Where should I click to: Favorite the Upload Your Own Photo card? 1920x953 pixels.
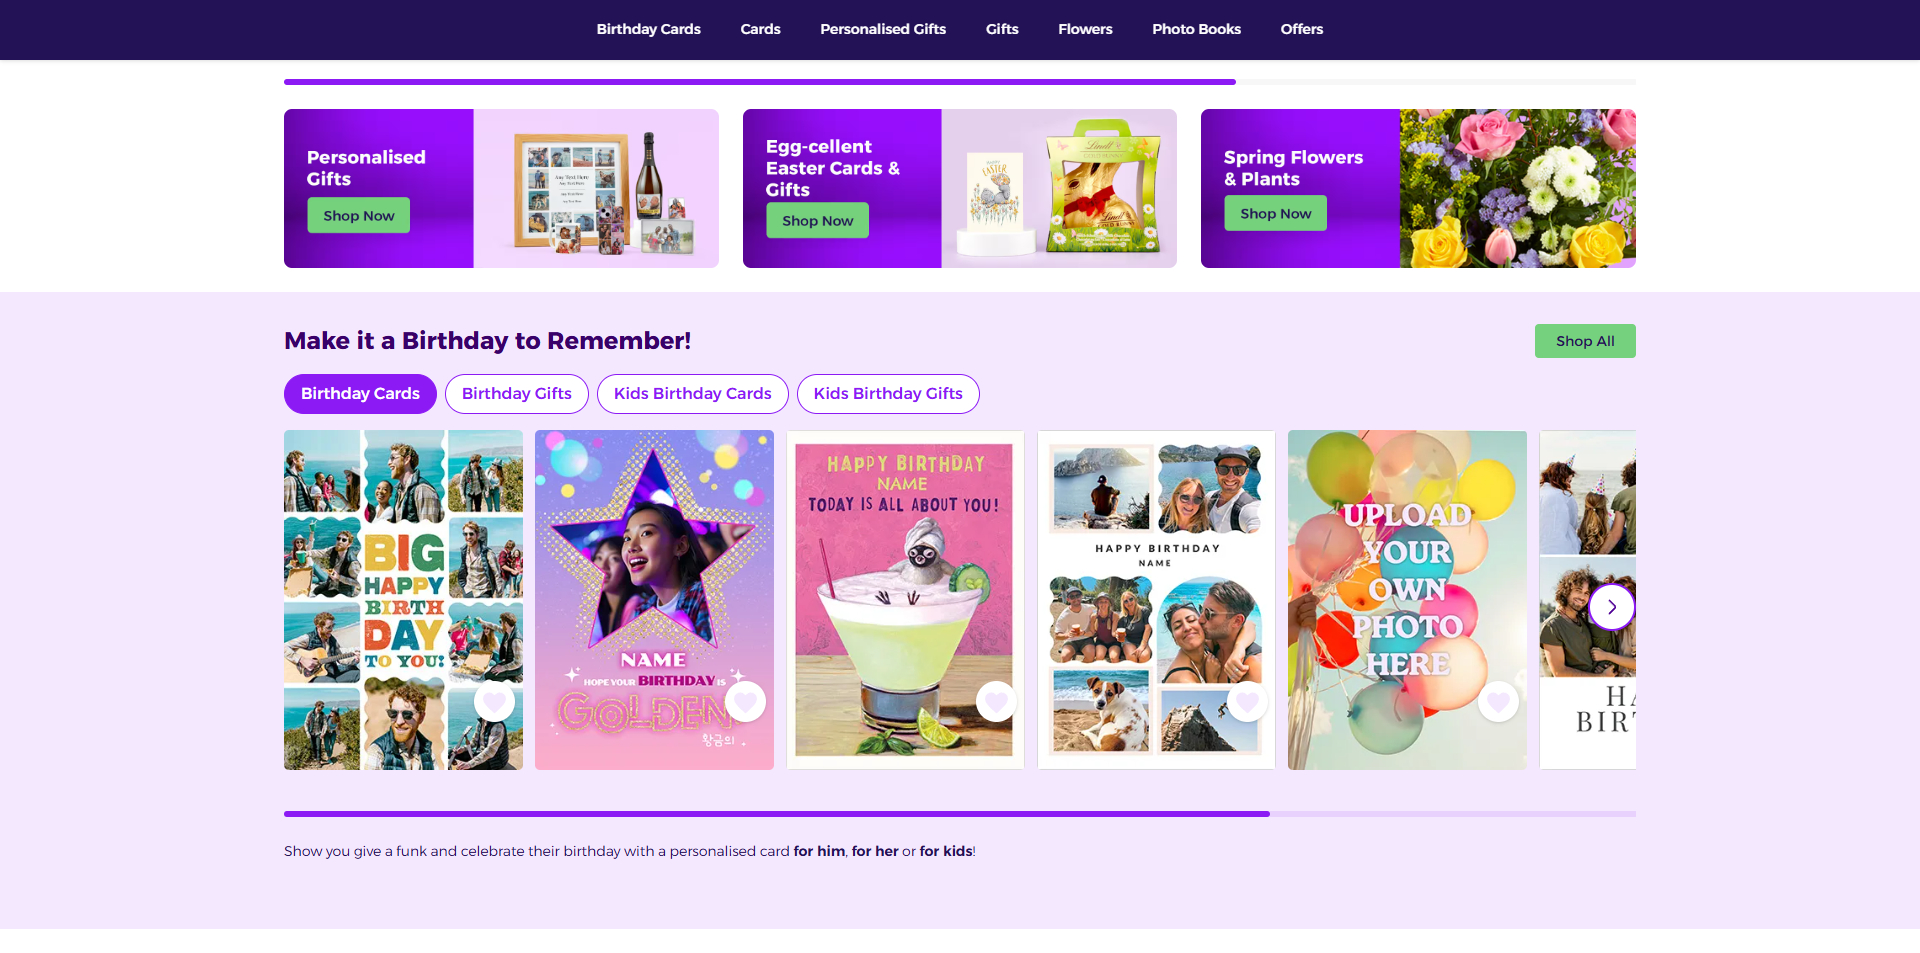1499,702
